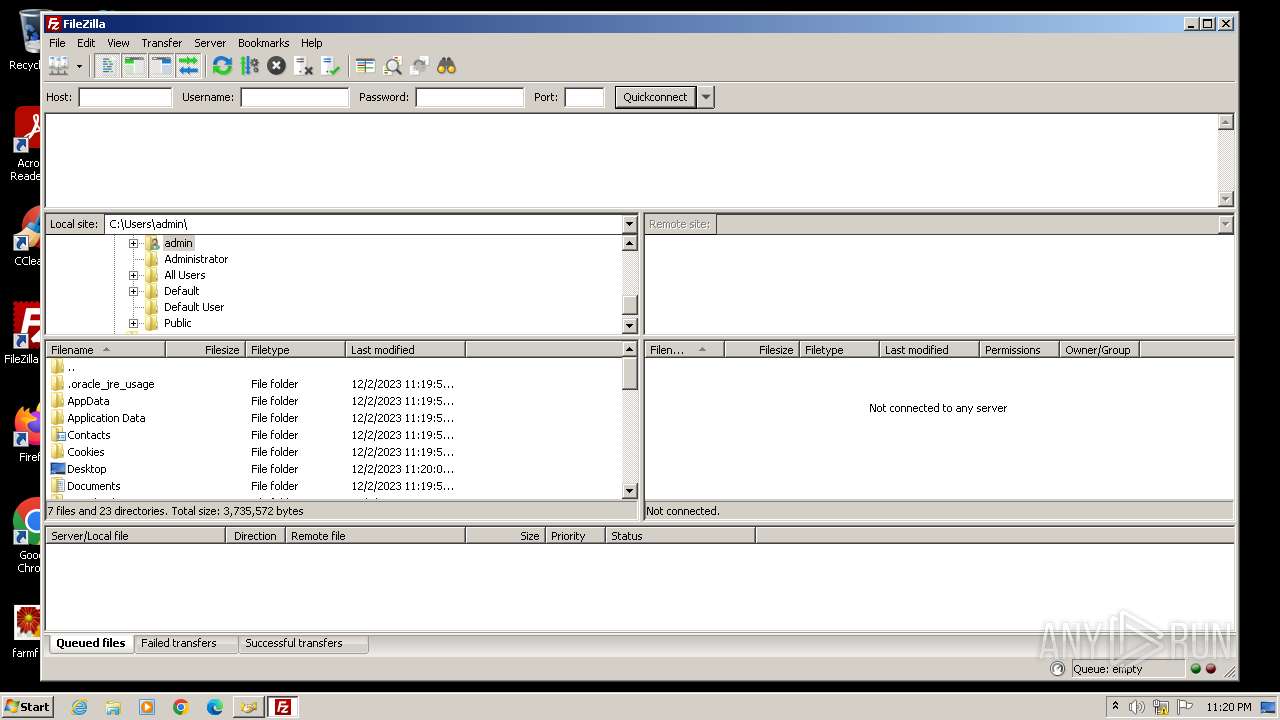Refresh the file and folder lists
The height and width of the screenshot is (720, 1280).
pyautogui.click(x=222, y=66)
